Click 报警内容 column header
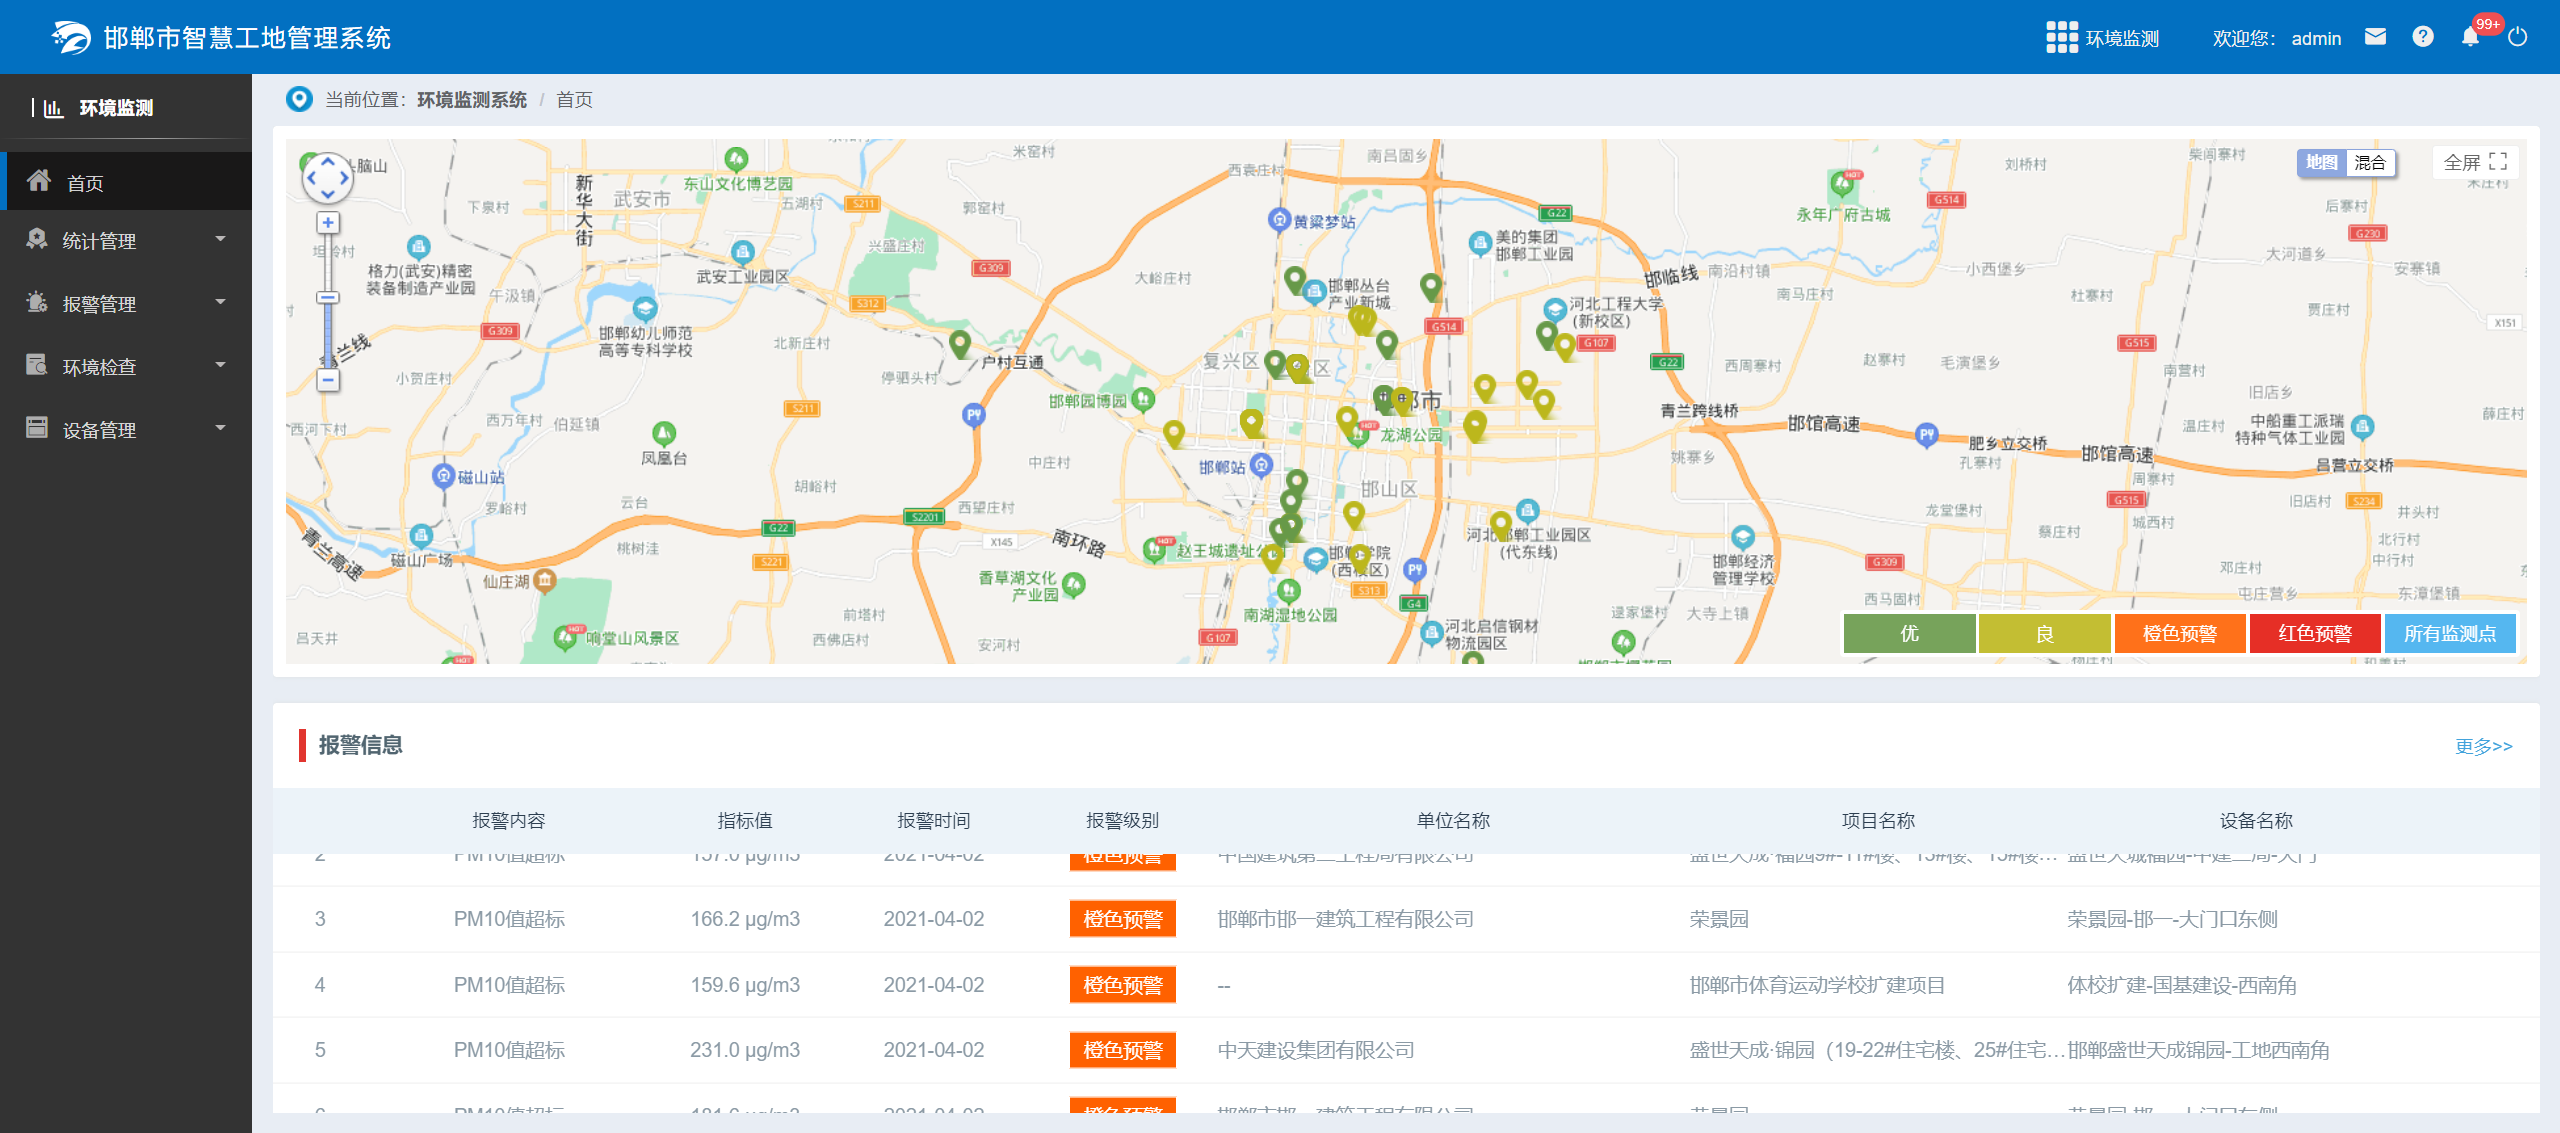2560x1133 pixels. pyautogui.click(x=509, y=820)
